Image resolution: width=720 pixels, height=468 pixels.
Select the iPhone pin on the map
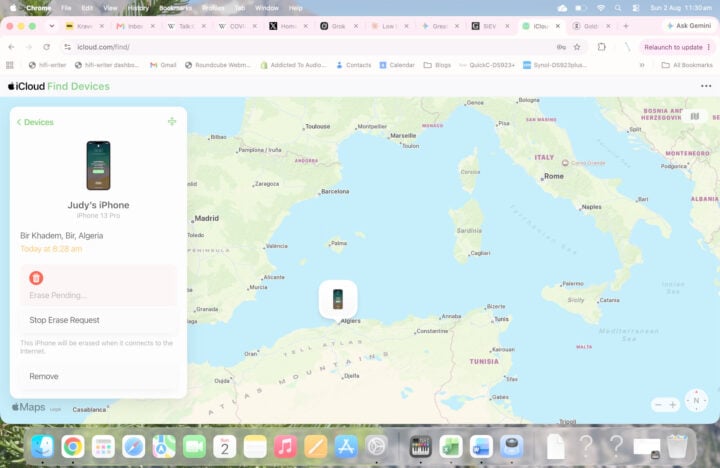click(338, 299)
